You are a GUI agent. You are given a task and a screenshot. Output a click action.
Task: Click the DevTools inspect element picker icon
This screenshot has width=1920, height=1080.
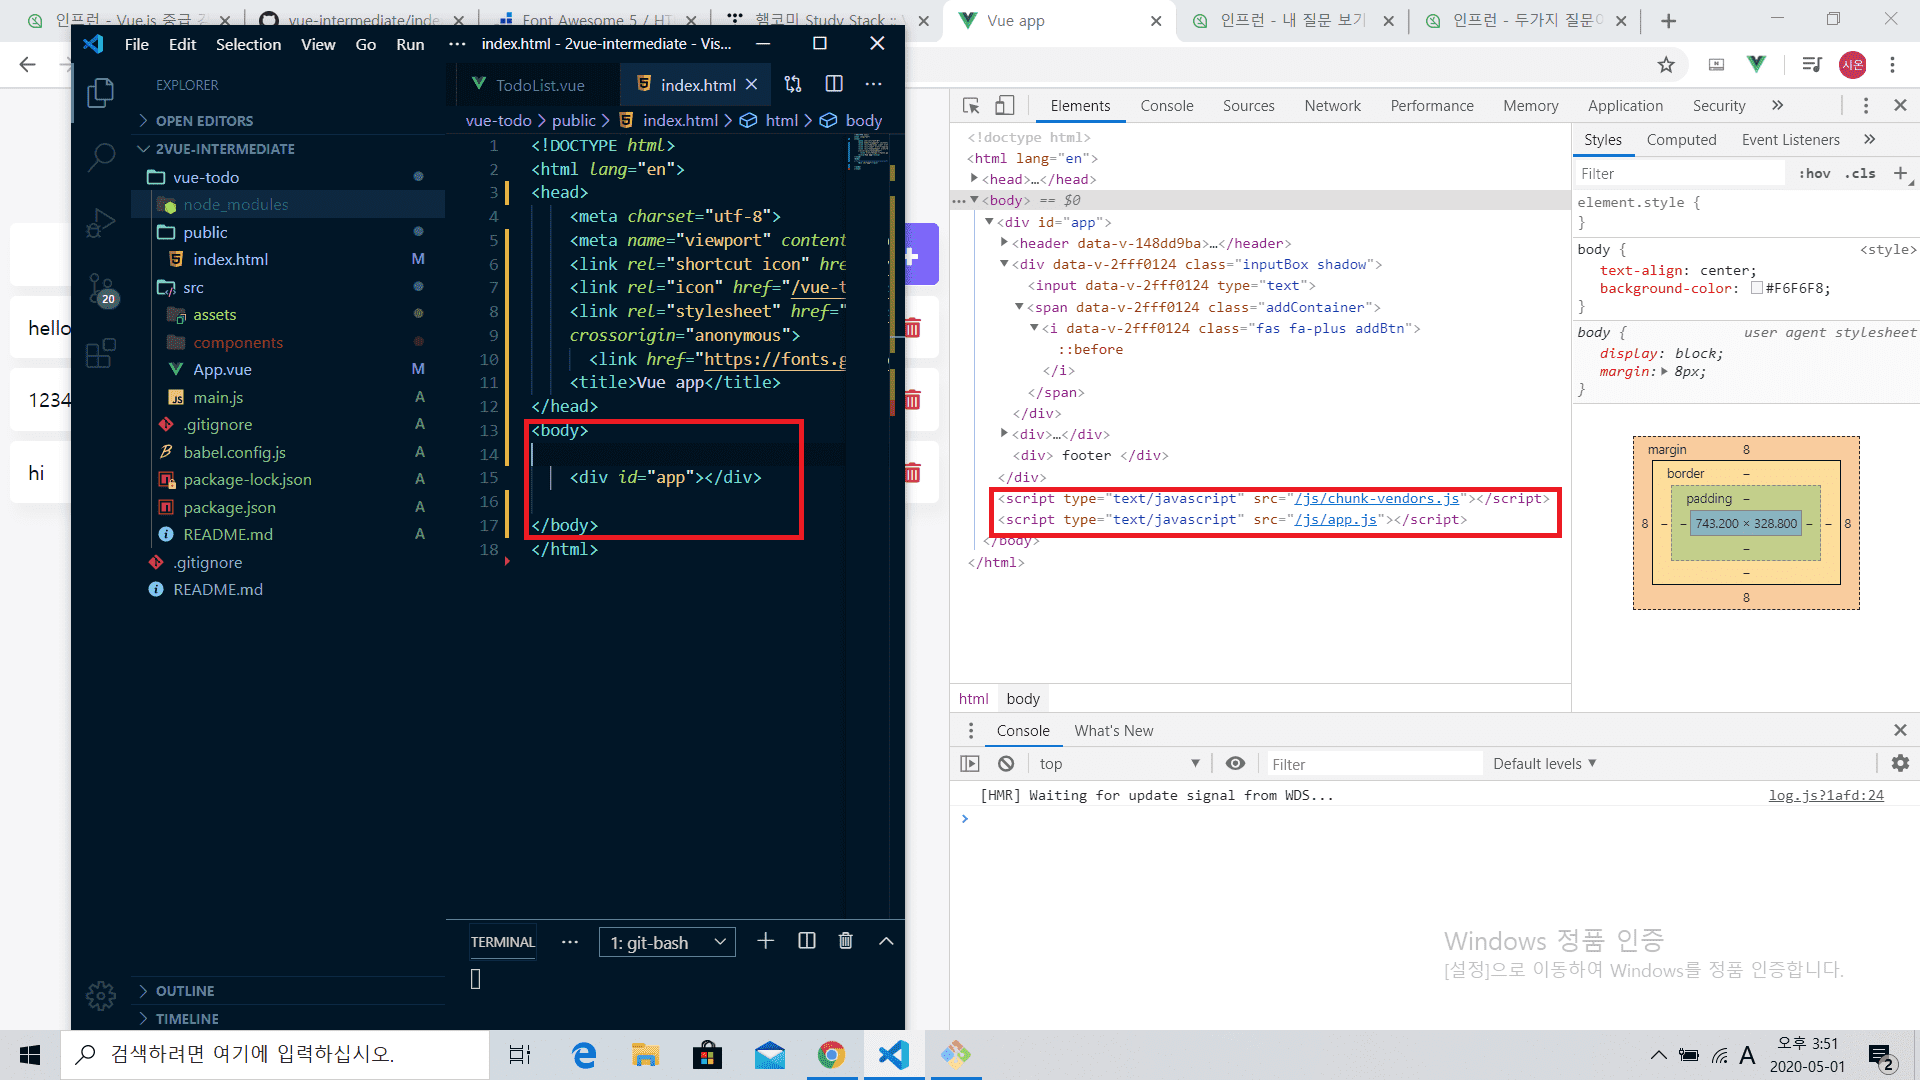point(970,105)
